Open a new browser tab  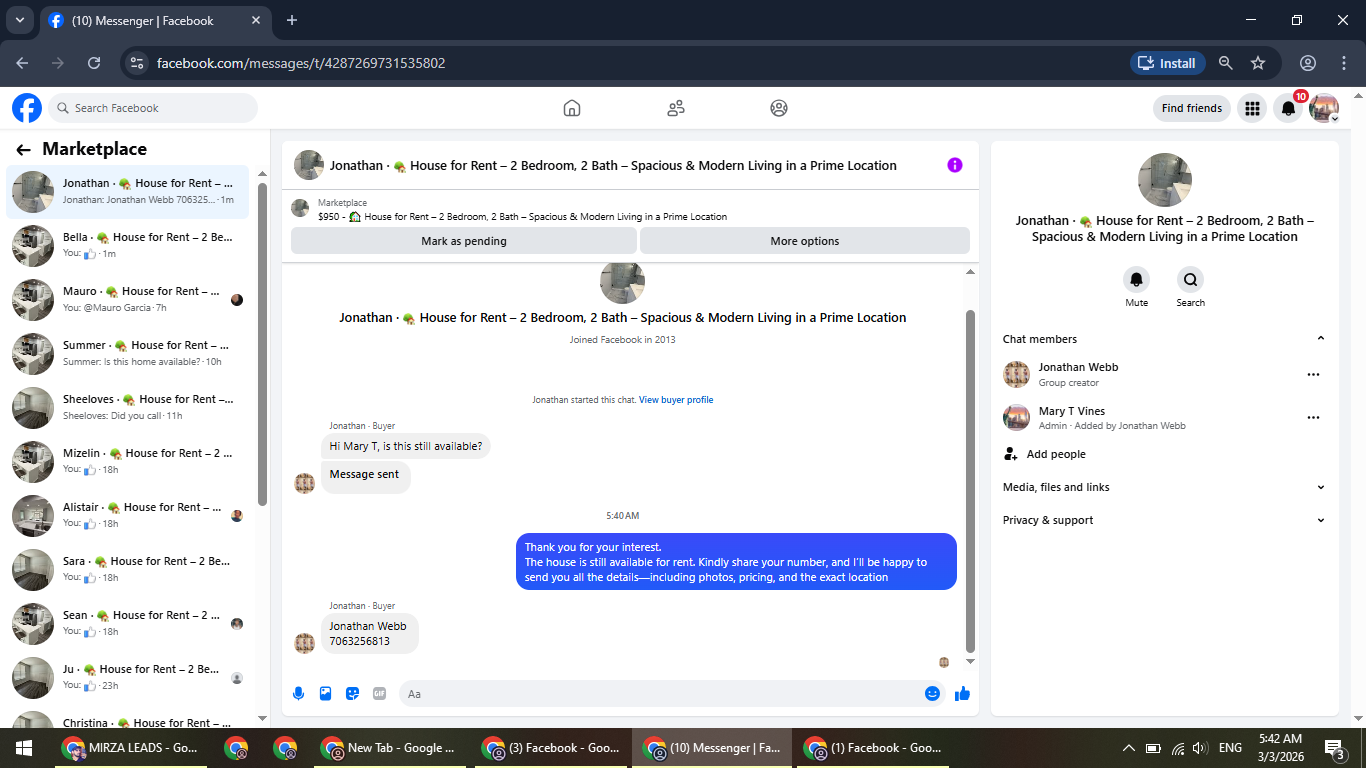point(292,20)
